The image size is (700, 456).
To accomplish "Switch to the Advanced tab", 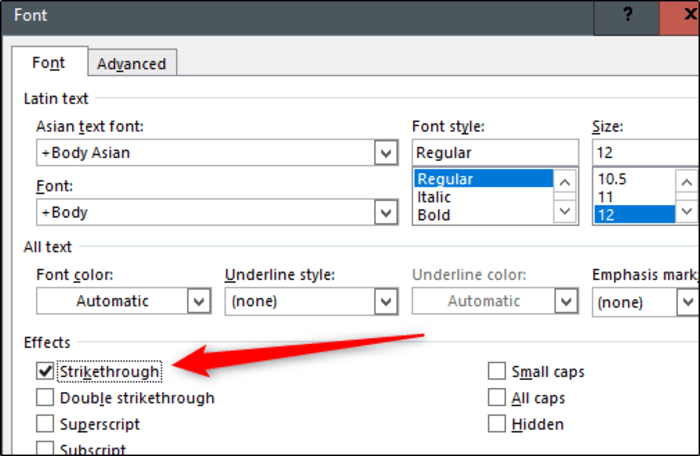I will click(132, 63).
